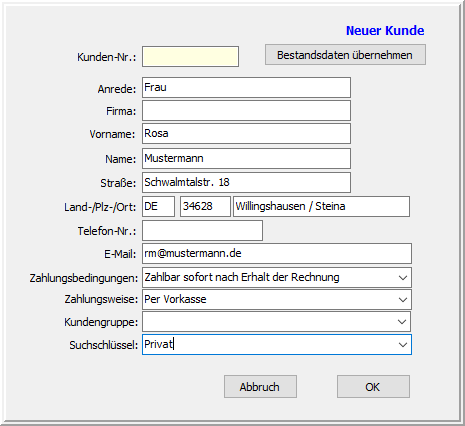Screen dimensions: 465x426
Task: Click the postal code field 34628
Action: coord(205,207)
